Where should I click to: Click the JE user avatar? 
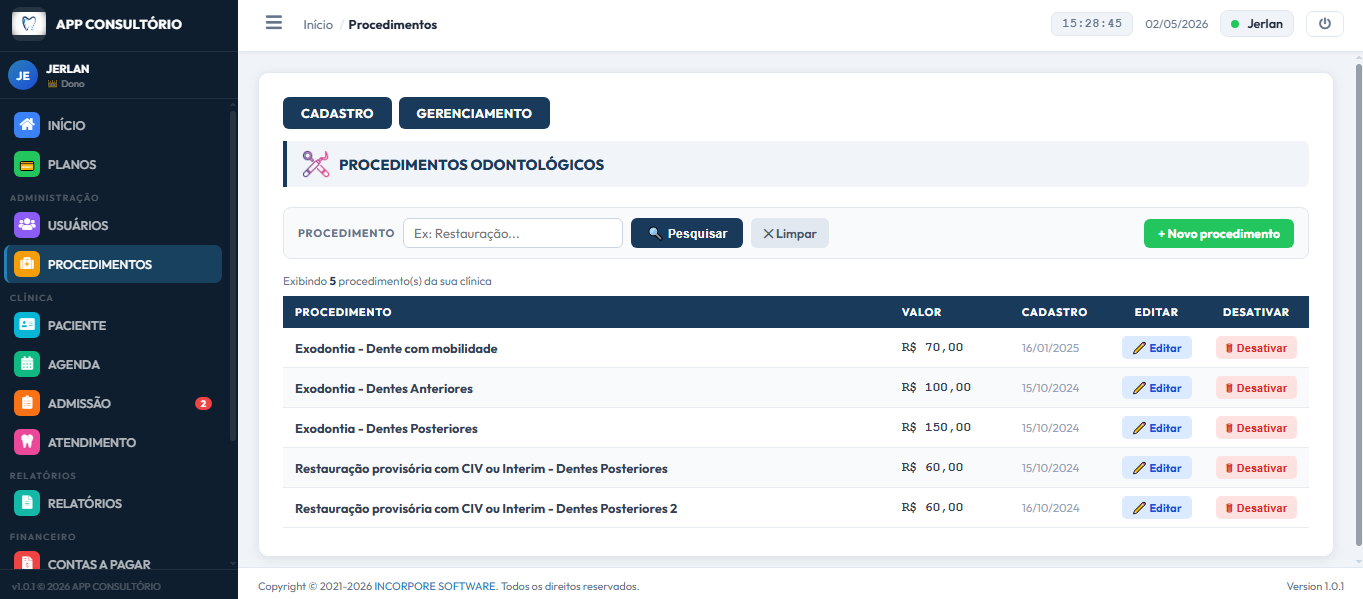pos(23,75)
